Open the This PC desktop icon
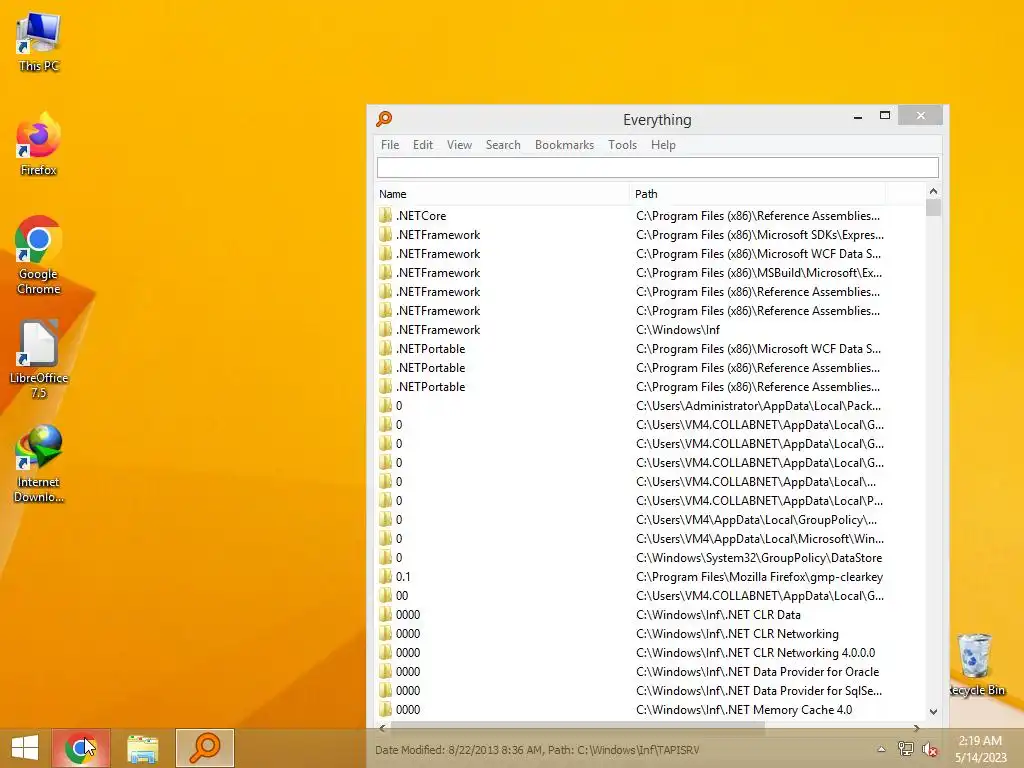 pos(39,42)
